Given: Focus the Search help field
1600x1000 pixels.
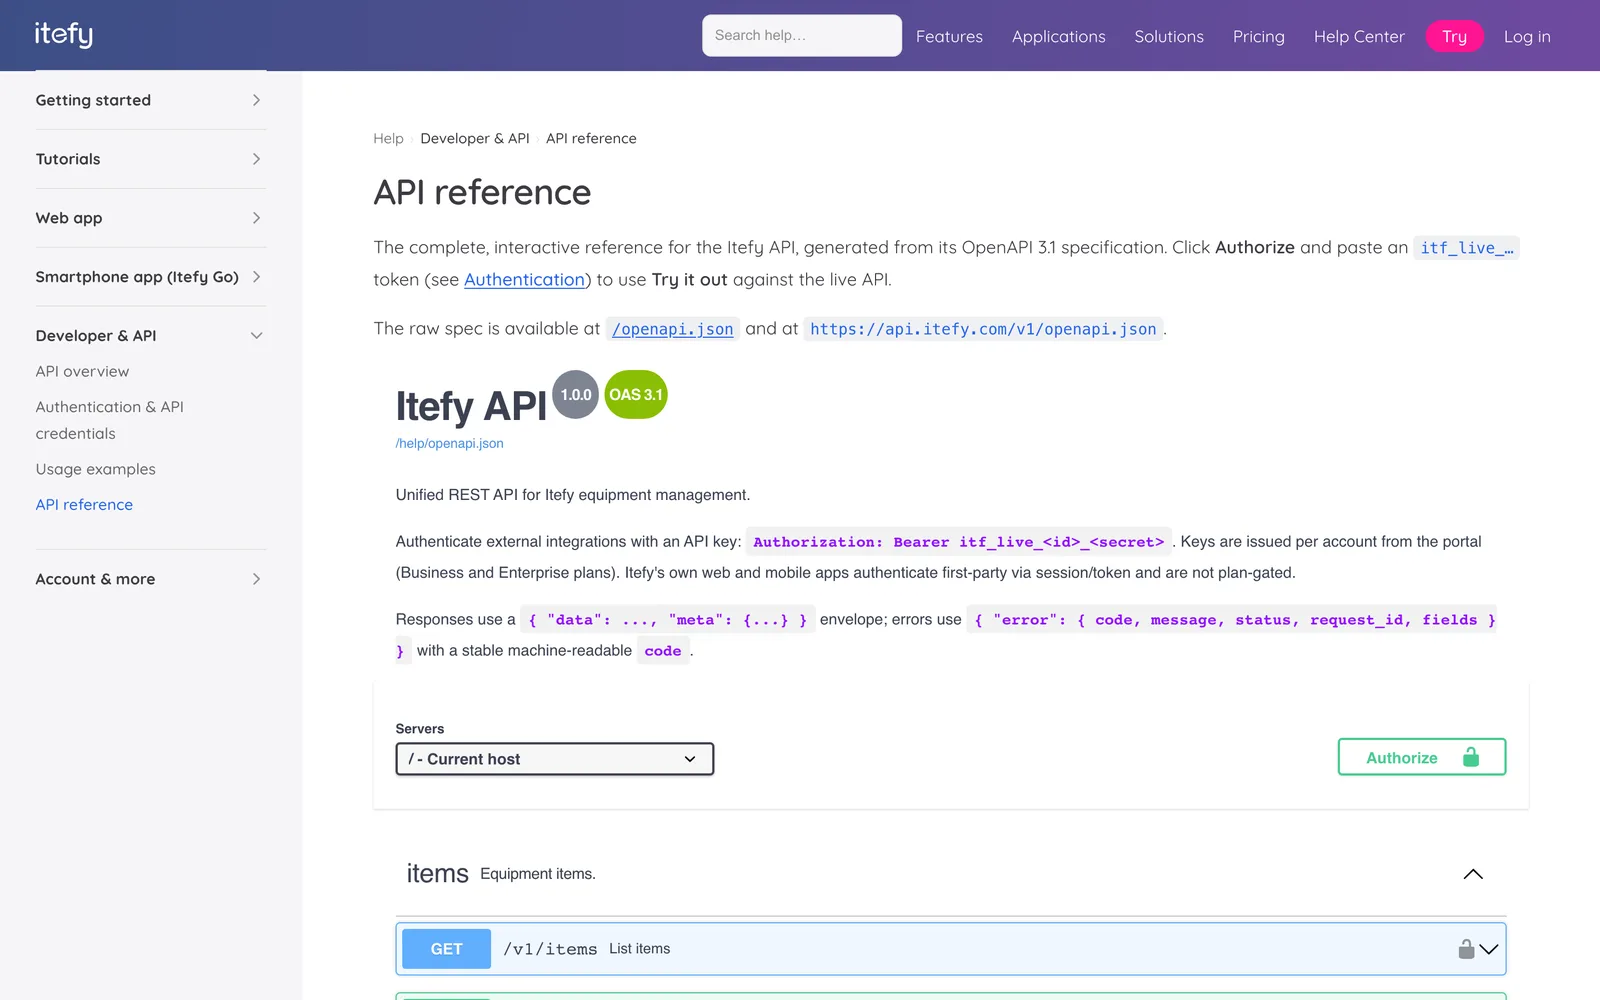Looking at the screenshot, I should [802, 35].
